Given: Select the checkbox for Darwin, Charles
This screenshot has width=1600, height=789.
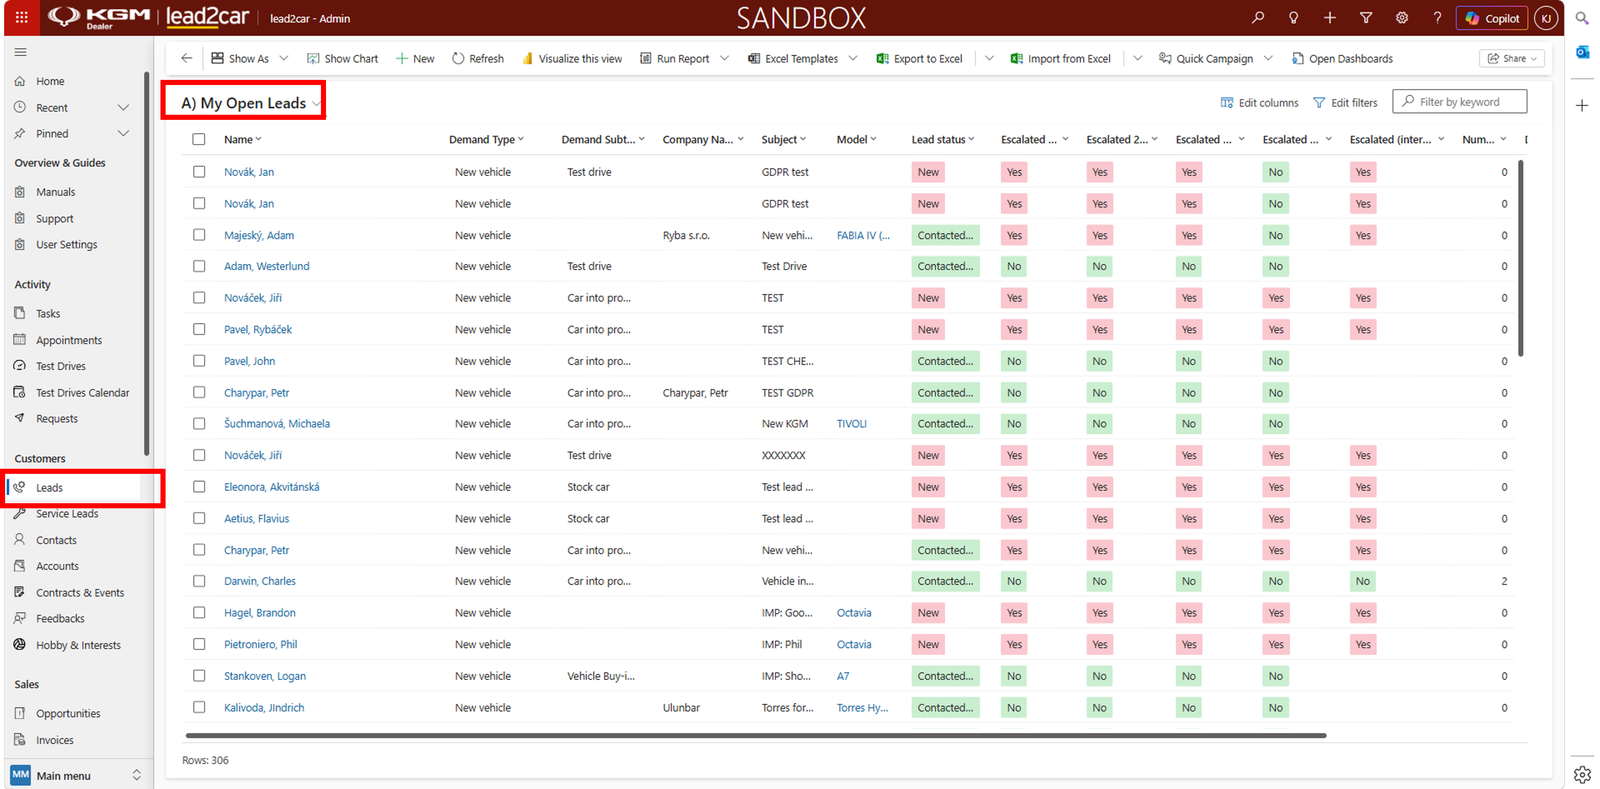Looking at the screenshot, I should [199, 581].
